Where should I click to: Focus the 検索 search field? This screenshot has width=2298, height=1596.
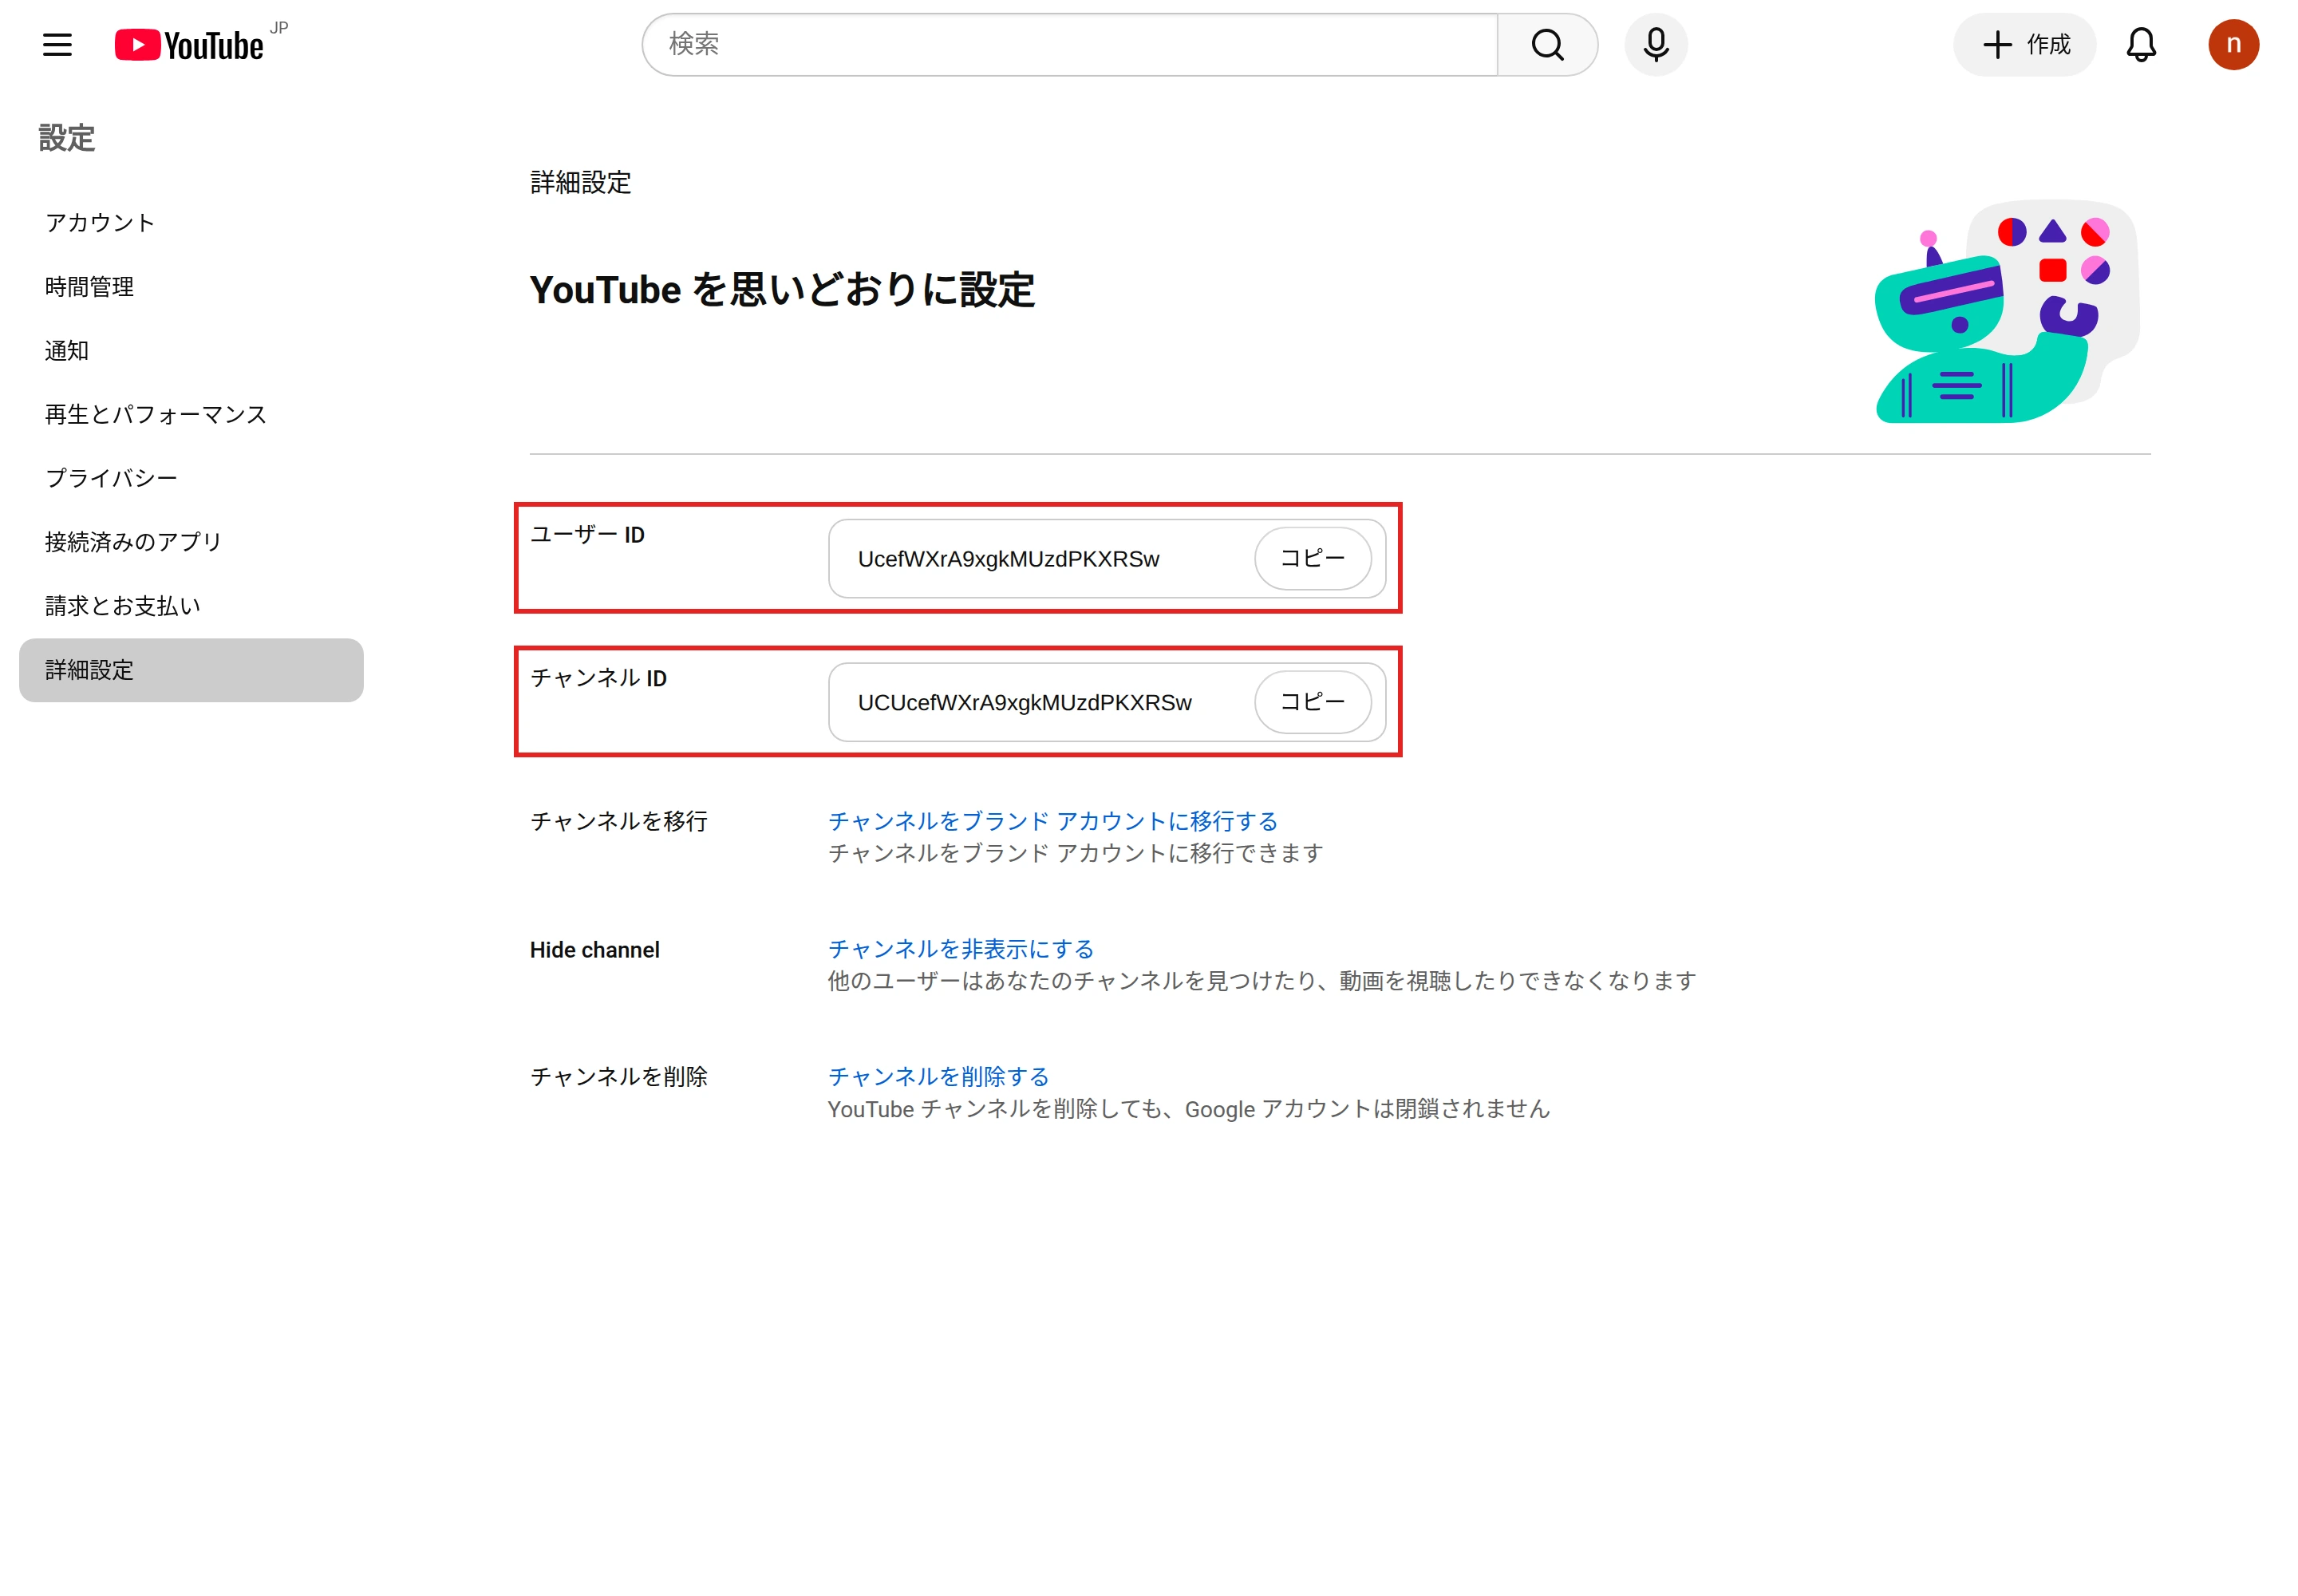tap(1069, 44)
